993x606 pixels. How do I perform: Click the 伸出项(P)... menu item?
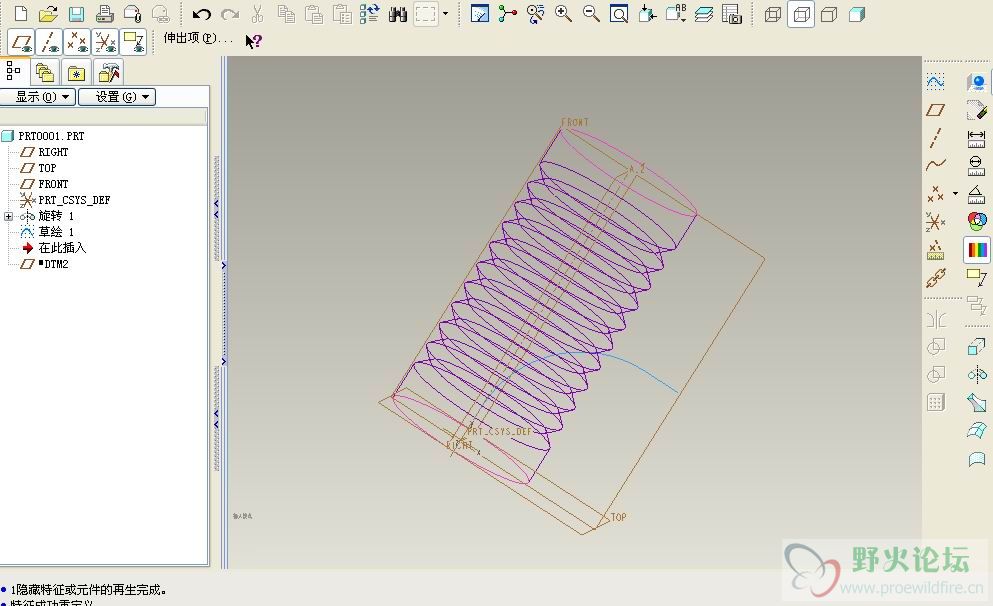click(x=198, y=39)
